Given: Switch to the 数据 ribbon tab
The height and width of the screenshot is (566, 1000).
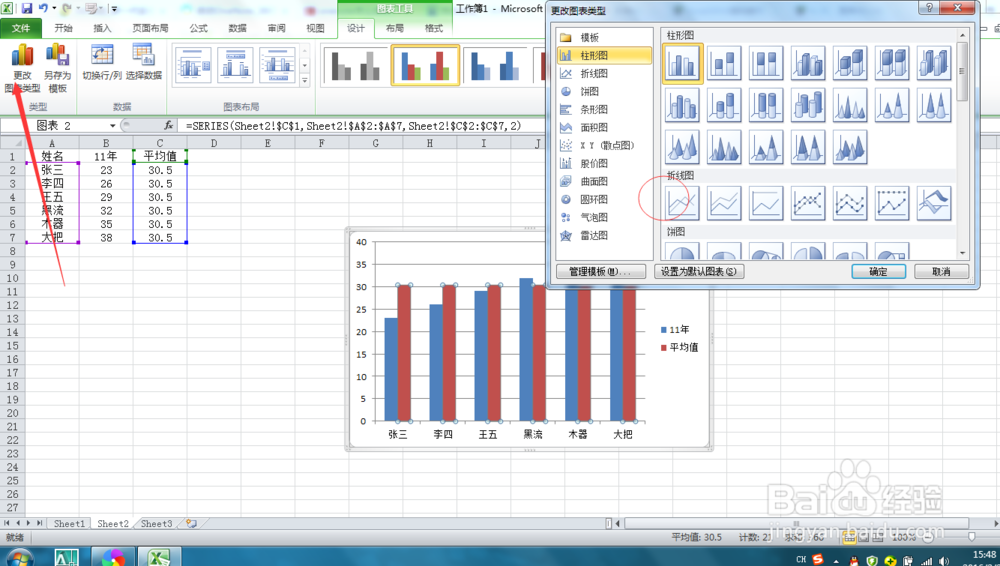Looking at the screenshot, I should [237, 28].
